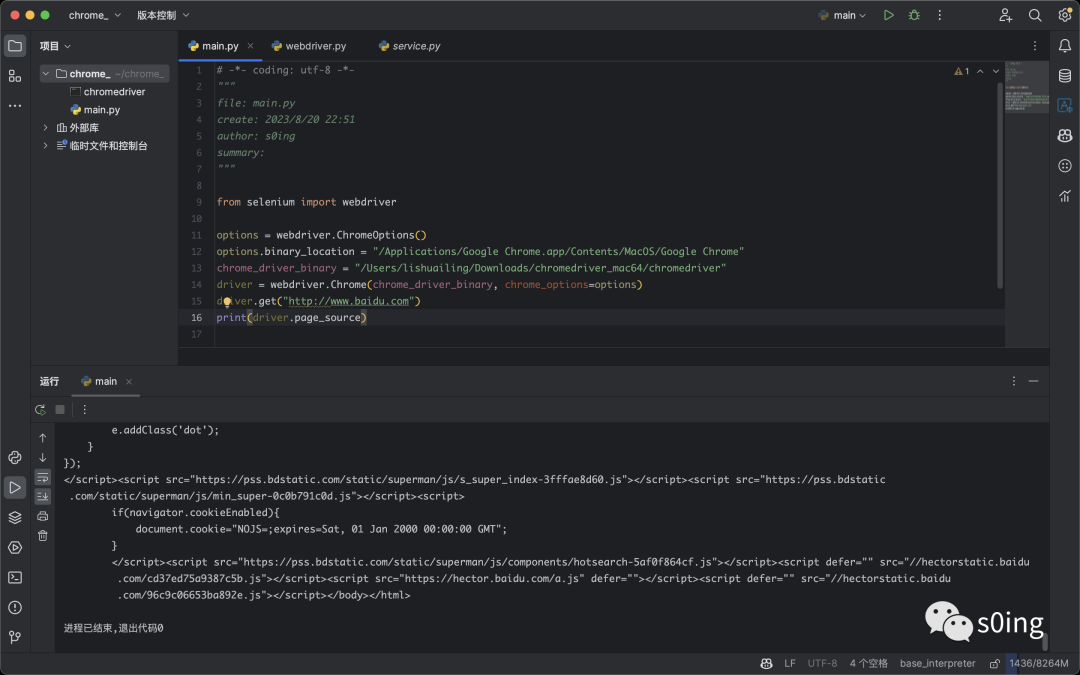Image resolution: width=1080 pixels, height=675 pixels.
Task: Hide the Run tool window
Action: tap(1034, 381)
